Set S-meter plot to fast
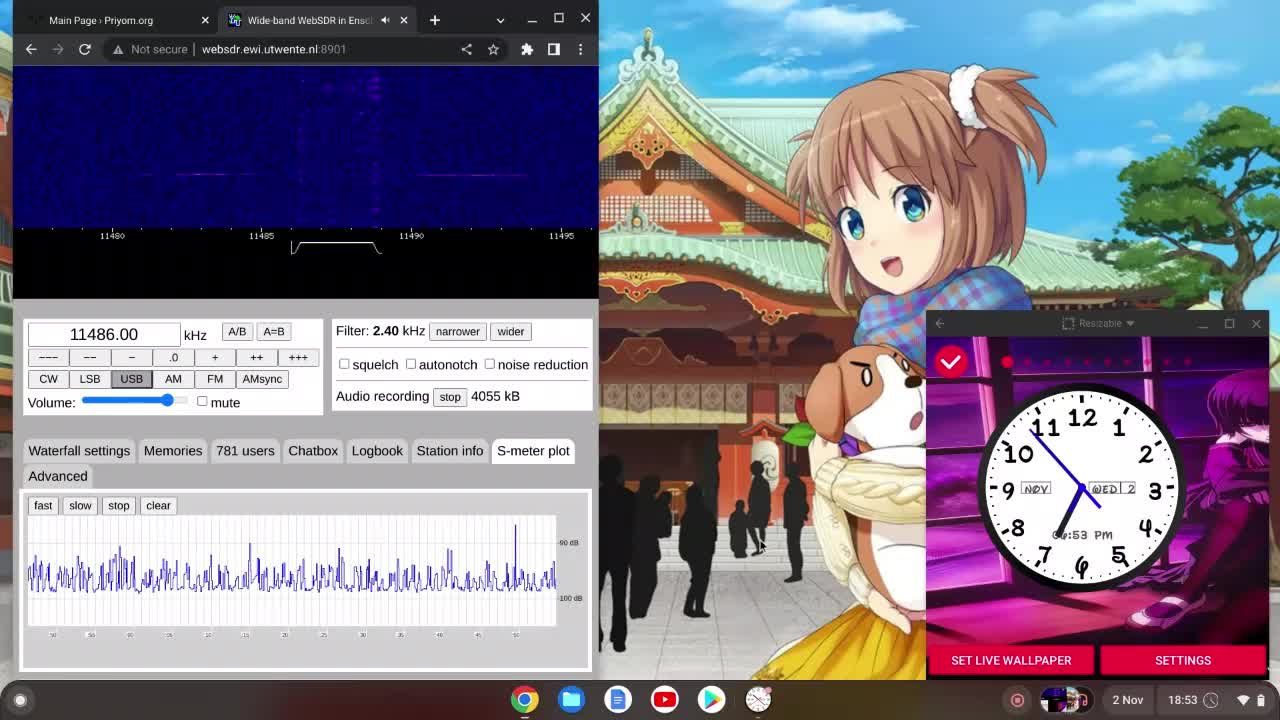 (43, 505)
